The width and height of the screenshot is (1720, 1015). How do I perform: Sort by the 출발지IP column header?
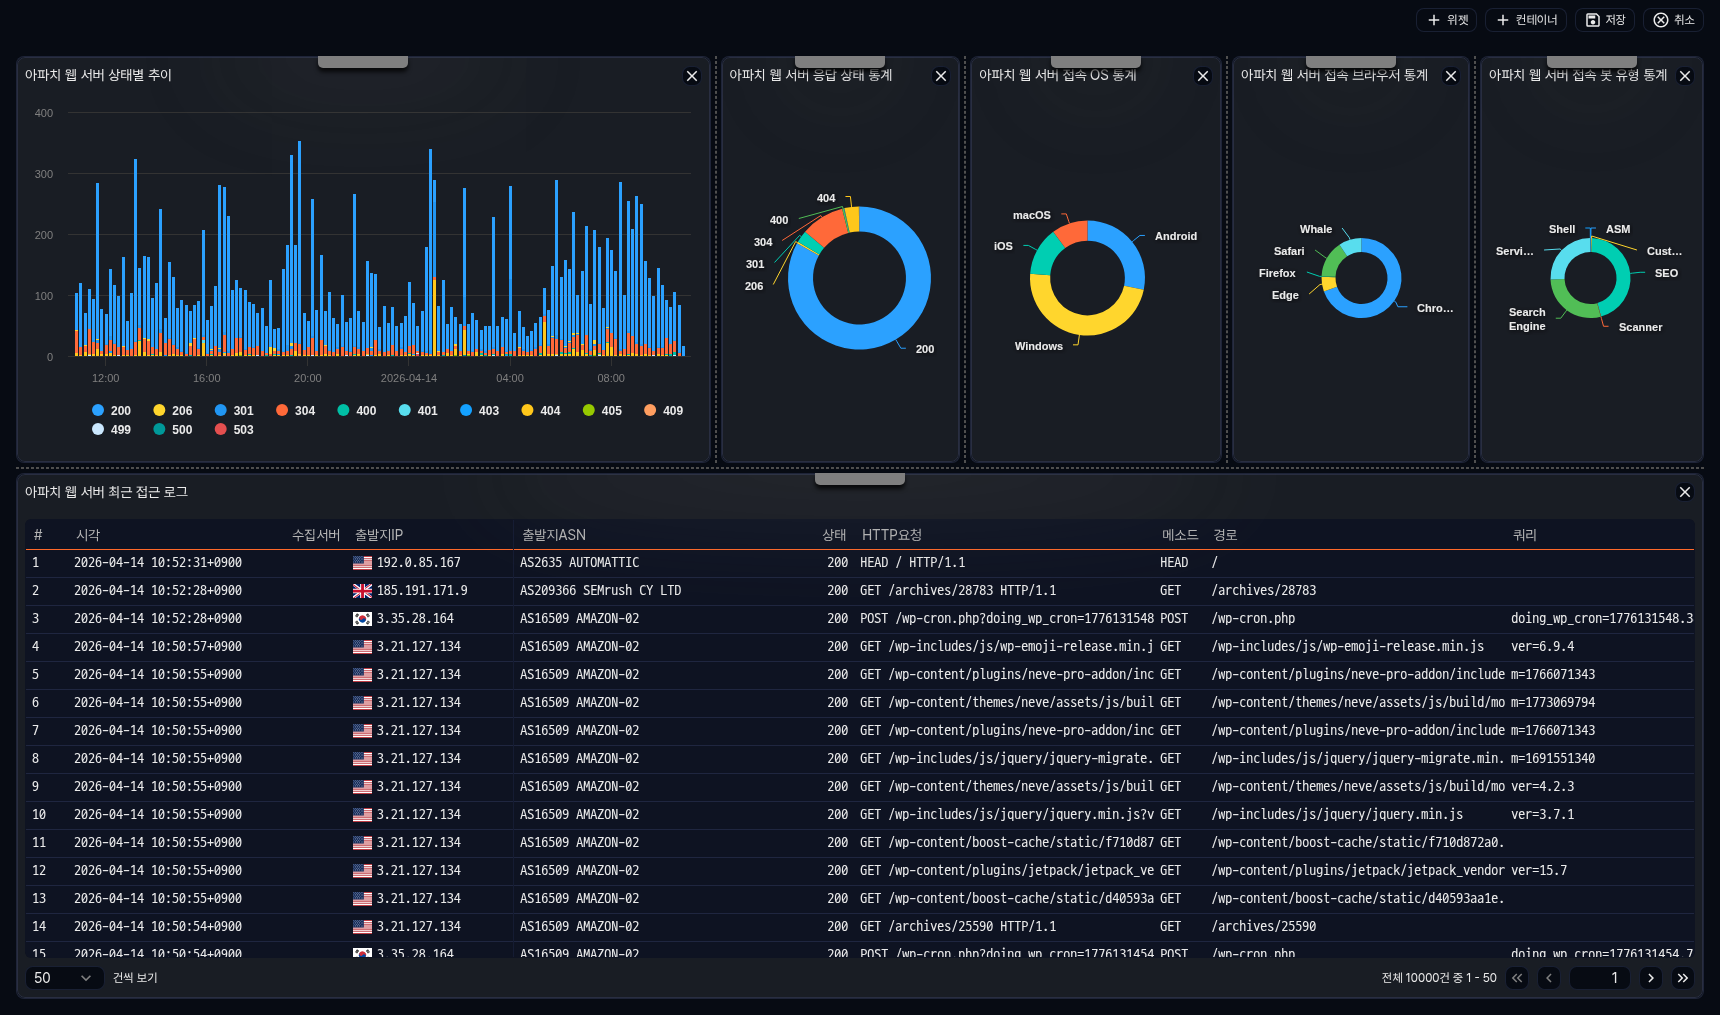(379, 535)
